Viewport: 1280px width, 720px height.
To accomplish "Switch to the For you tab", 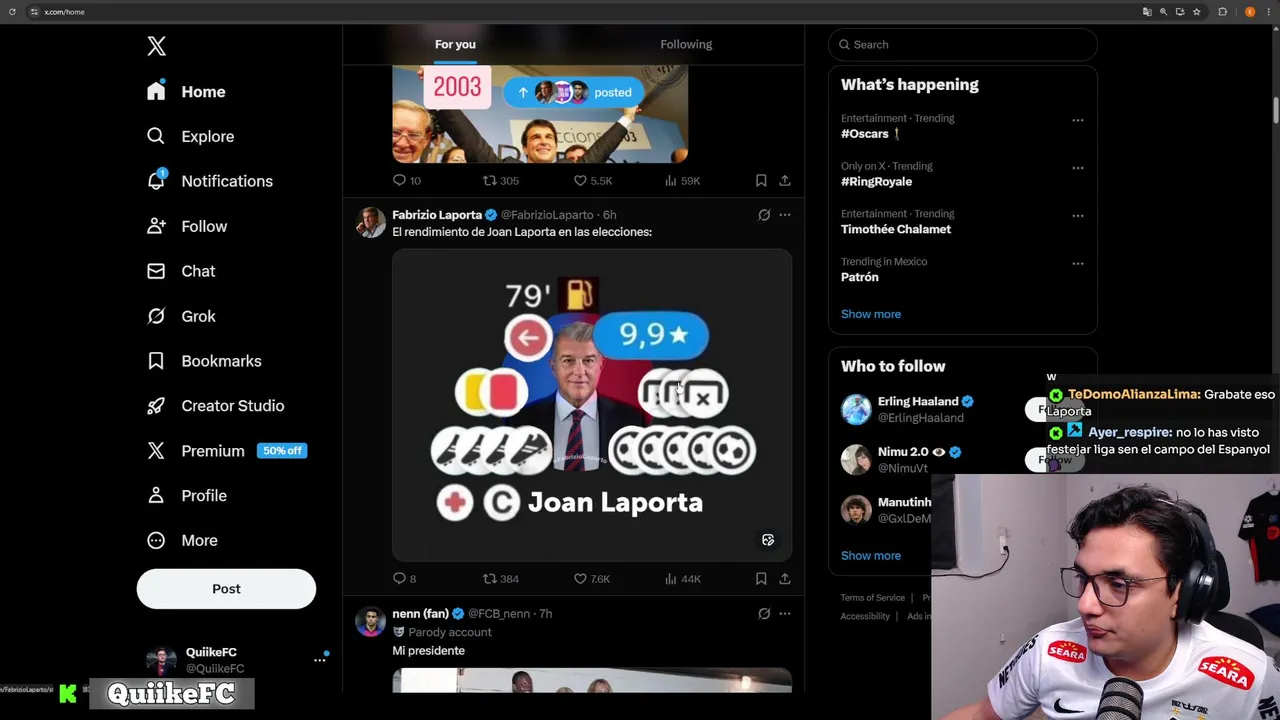I will [455, 44].
